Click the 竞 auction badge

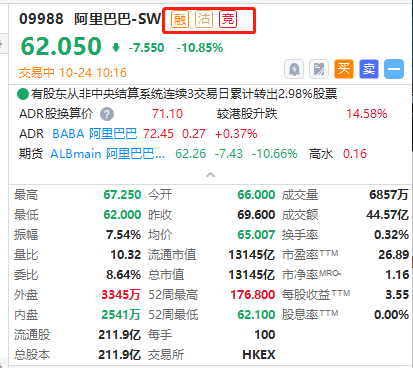[228, 19]
